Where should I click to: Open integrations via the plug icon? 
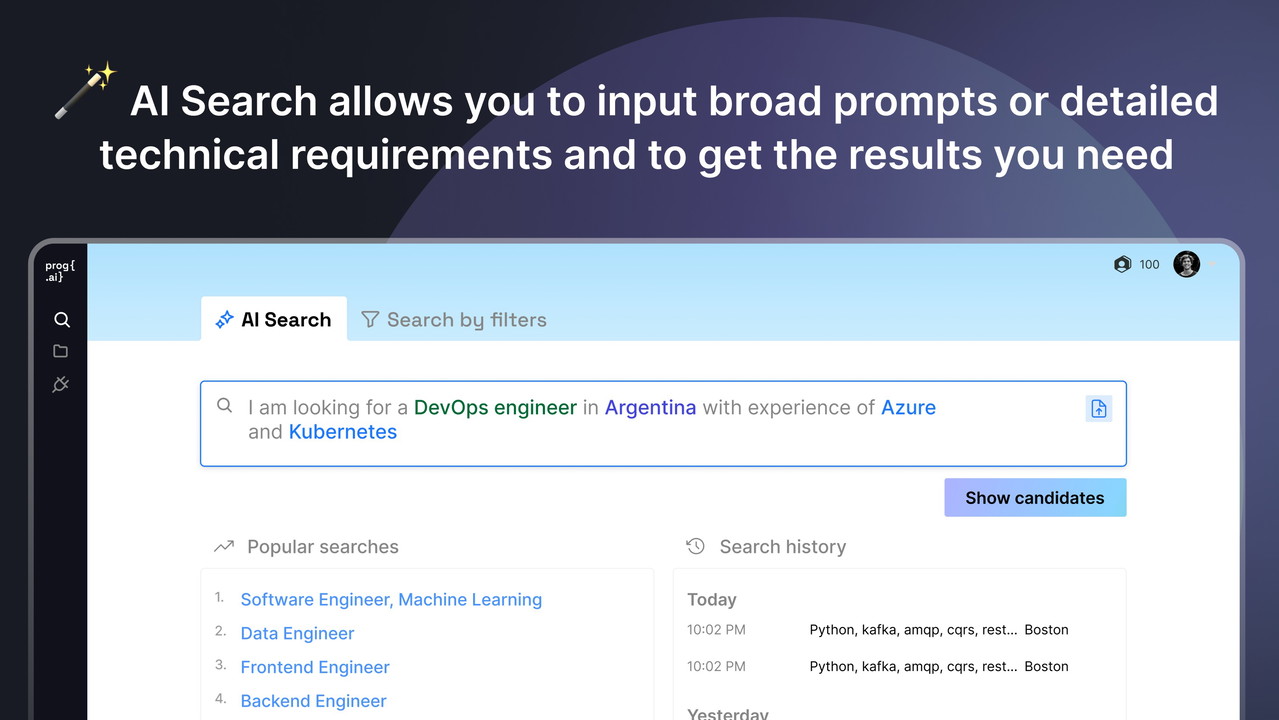[61, 384]
